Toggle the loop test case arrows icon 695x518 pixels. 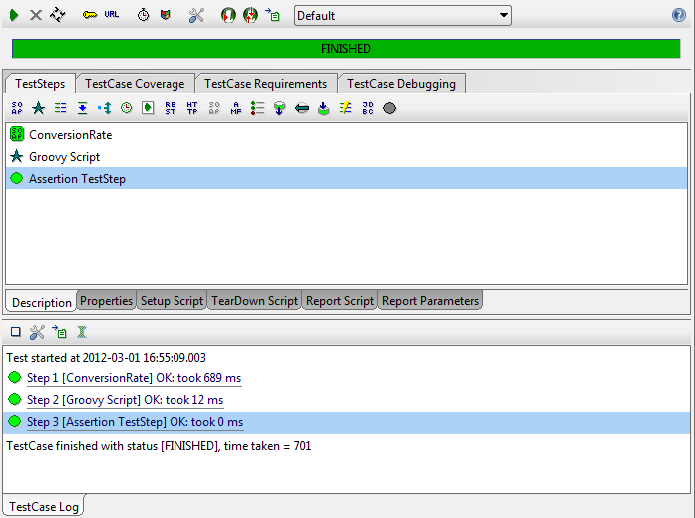[57, 15]
